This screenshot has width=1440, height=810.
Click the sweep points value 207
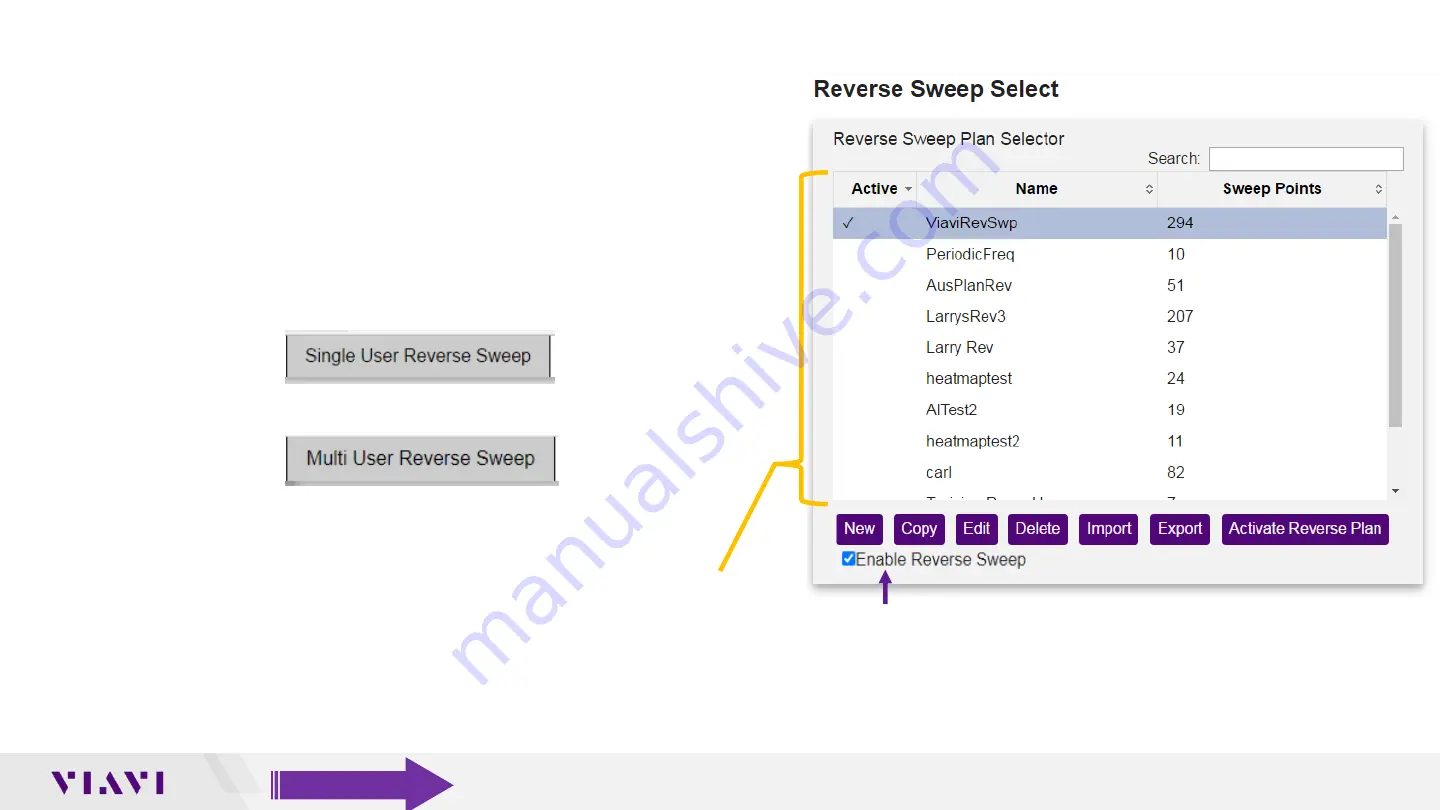(x=1180, y=316)
